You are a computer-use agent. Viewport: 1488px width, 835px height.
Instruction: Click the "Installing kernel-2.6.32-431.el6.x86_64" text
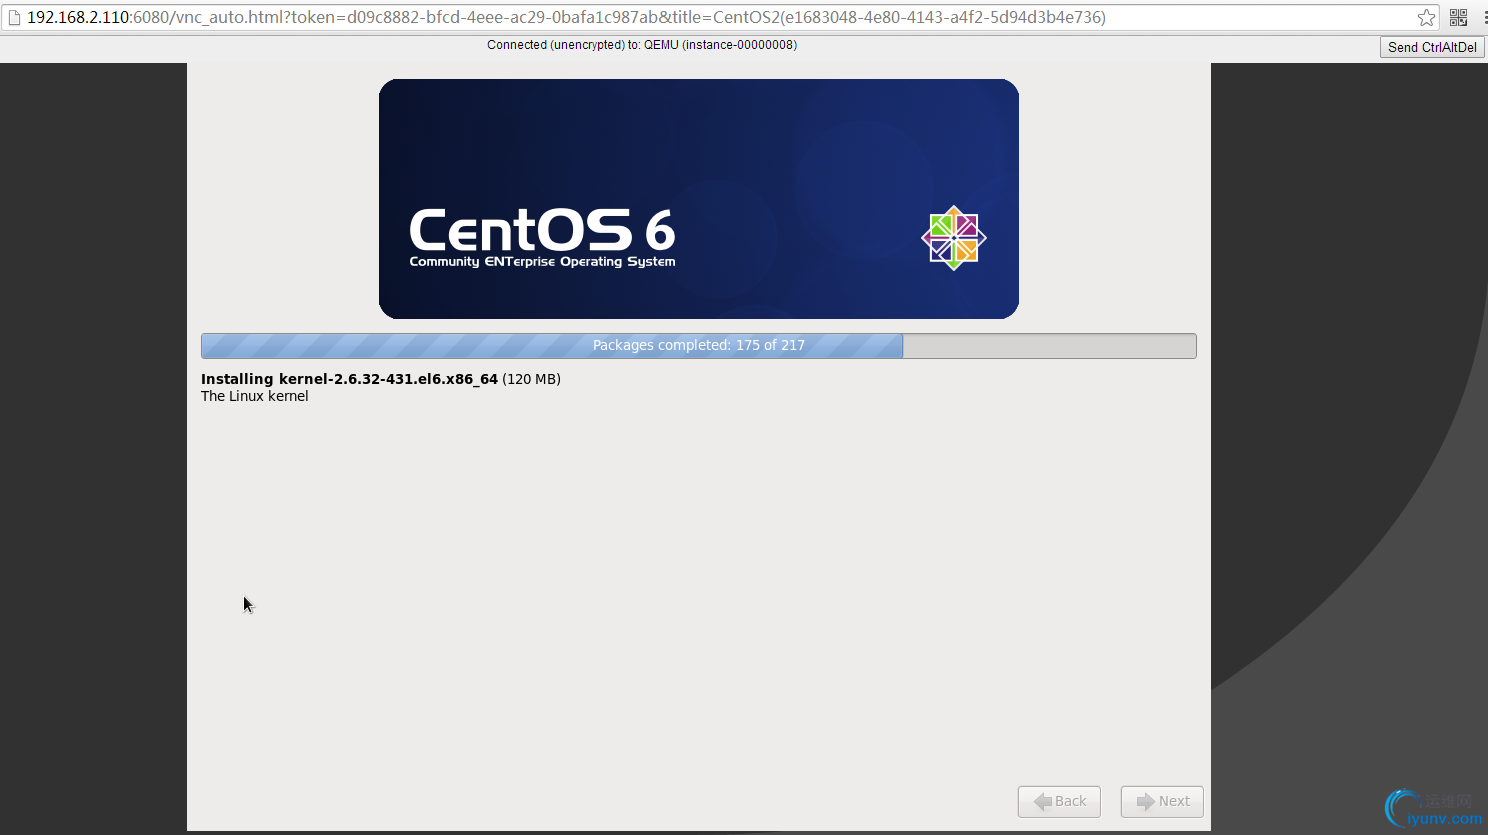[349, 379]
